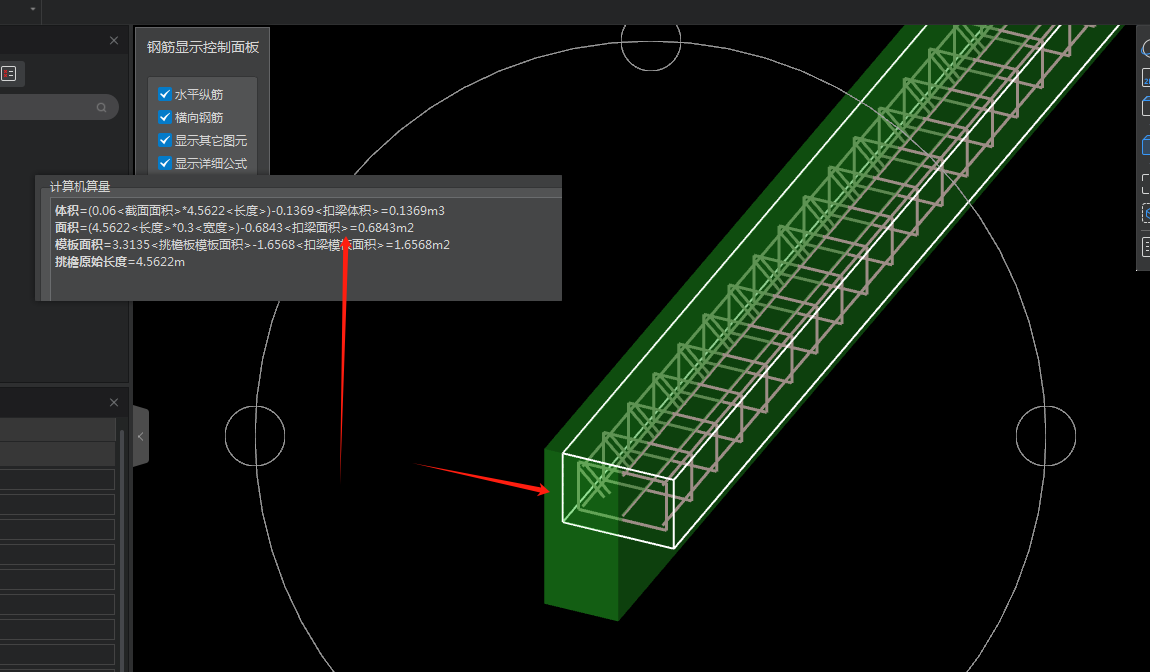This screenshot has height=672, width=1150.
Task: Close the lower left panel with its X
Action: point(114,403)
